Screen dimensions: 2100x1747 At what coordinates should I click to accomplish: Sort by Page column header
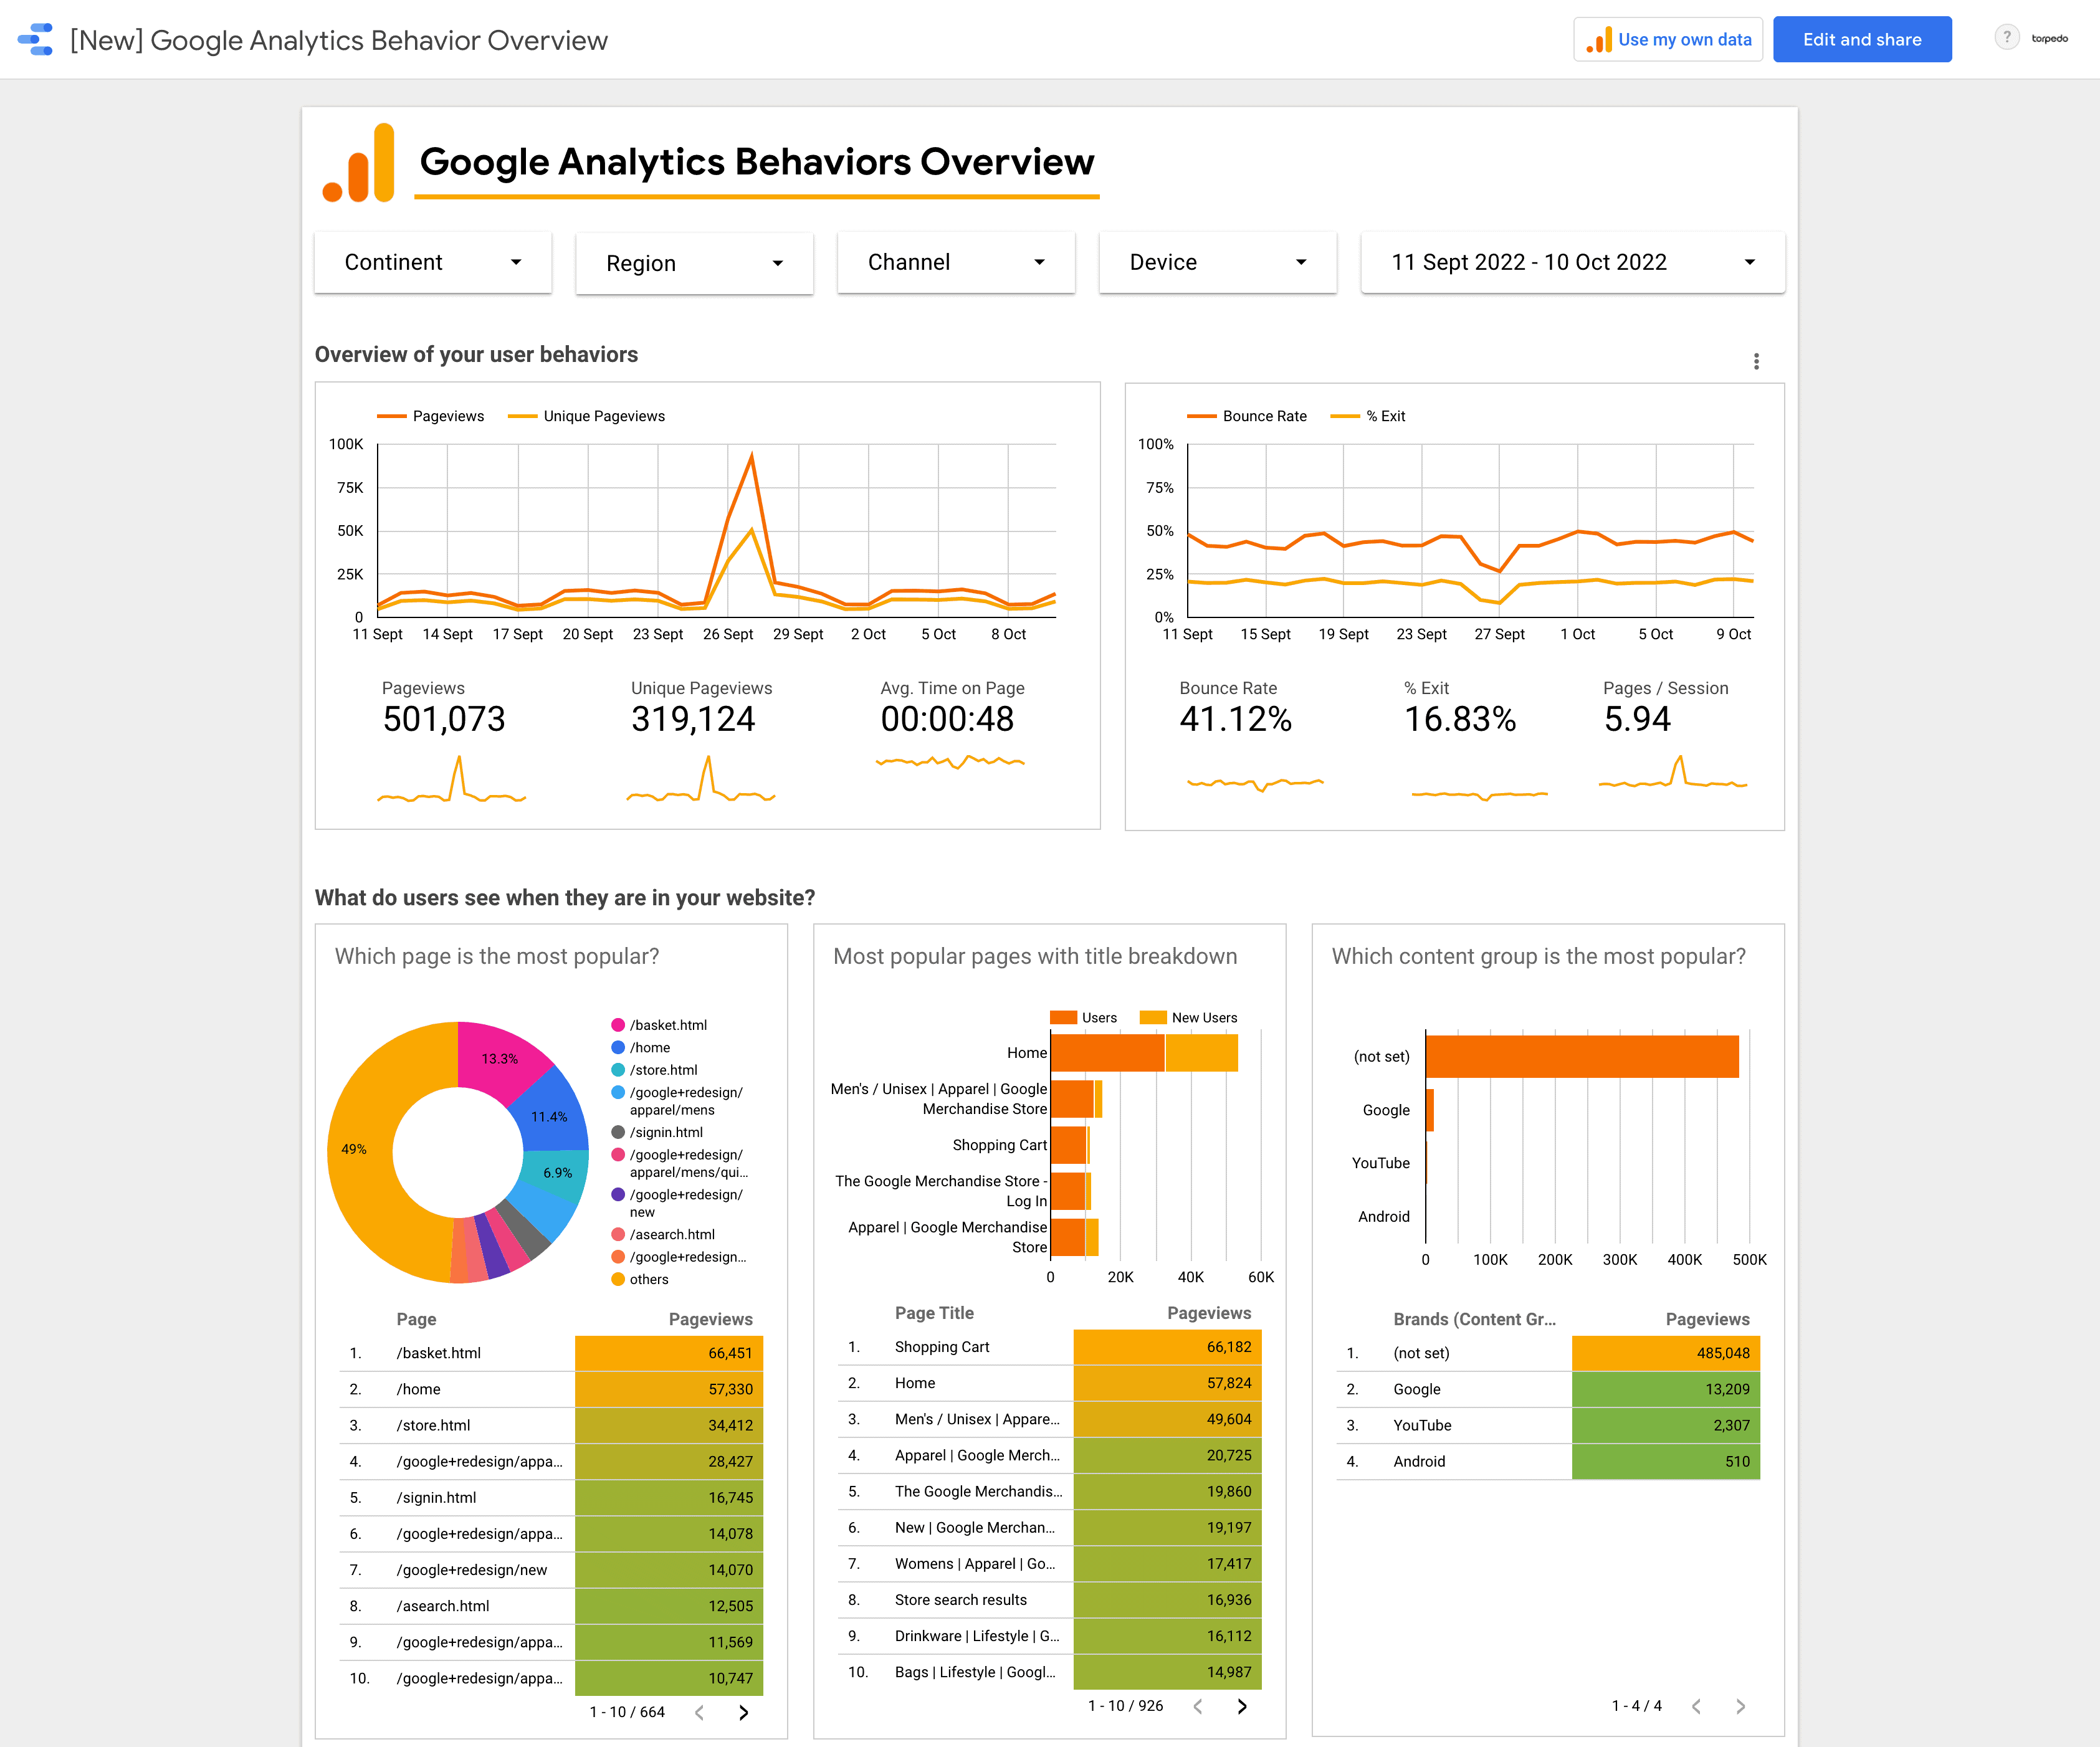point(416,1319)
